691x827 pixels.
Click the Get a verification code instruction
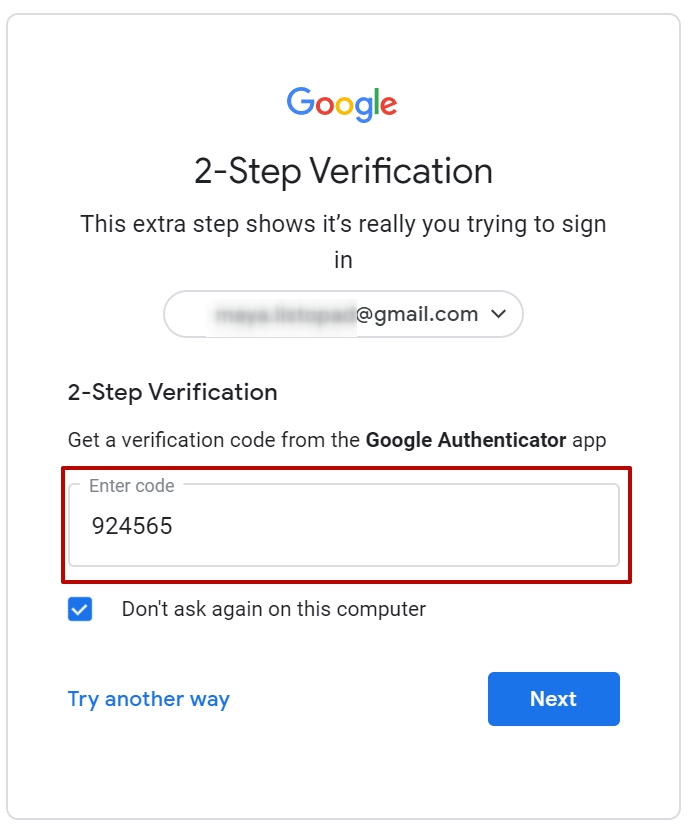(x=337, y=440)
